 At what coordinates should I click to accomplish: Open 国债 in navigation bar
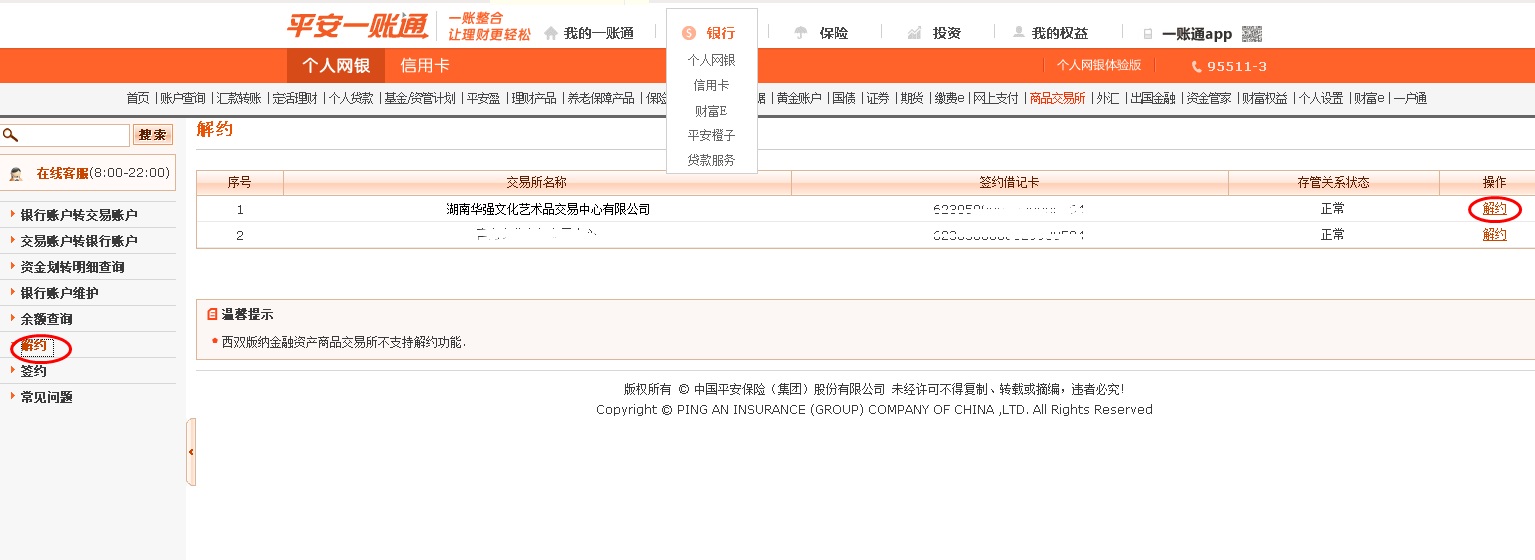(x=844, y=98)
